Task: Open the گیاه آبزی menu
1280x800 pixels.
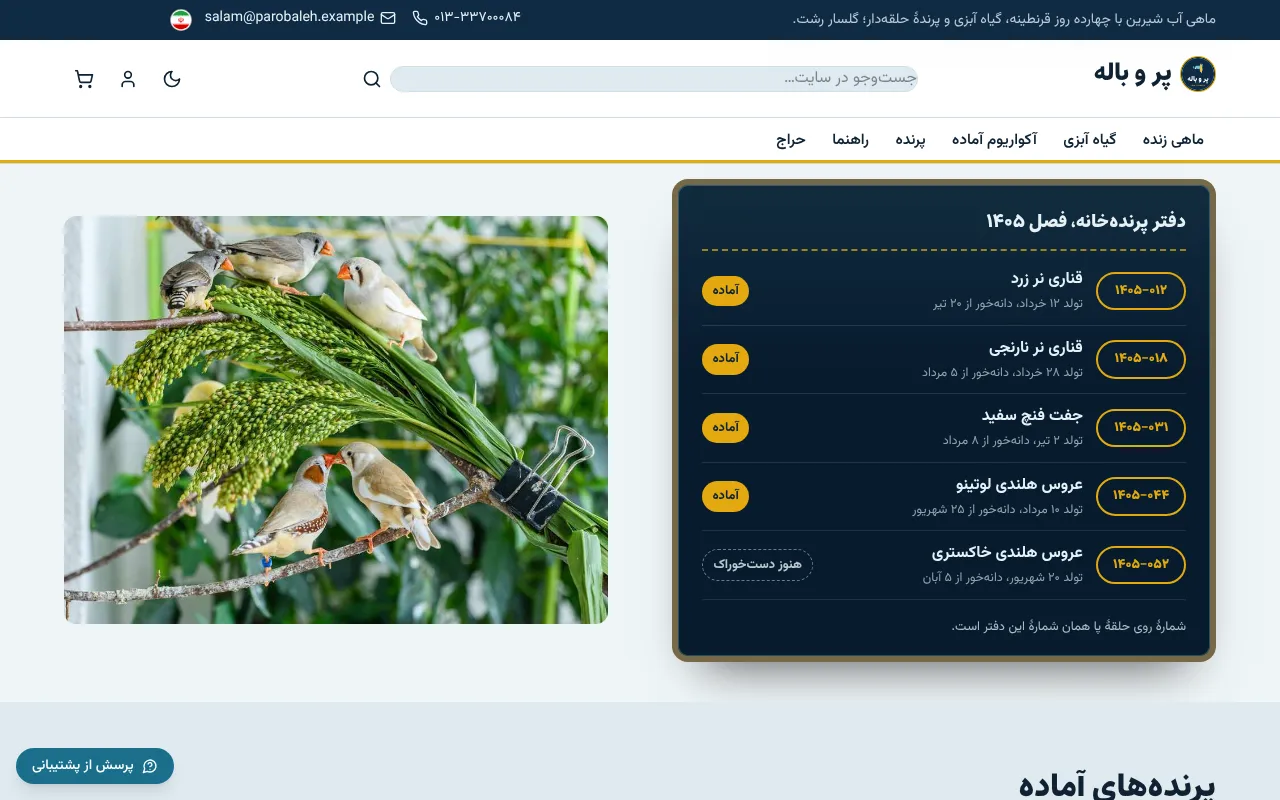Action: [x=1089, y=140]
